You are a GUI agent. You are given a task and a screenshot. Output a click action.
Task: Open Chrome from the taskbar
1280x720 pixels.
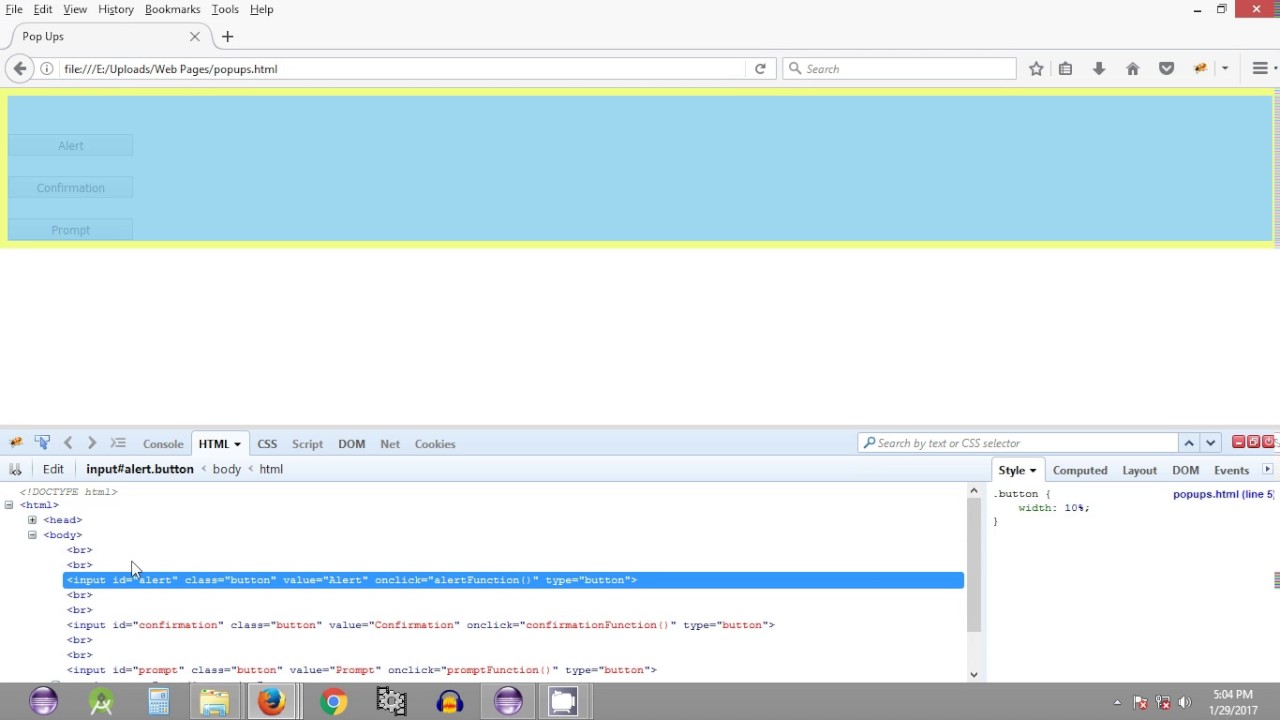click(x=334, y=702)
